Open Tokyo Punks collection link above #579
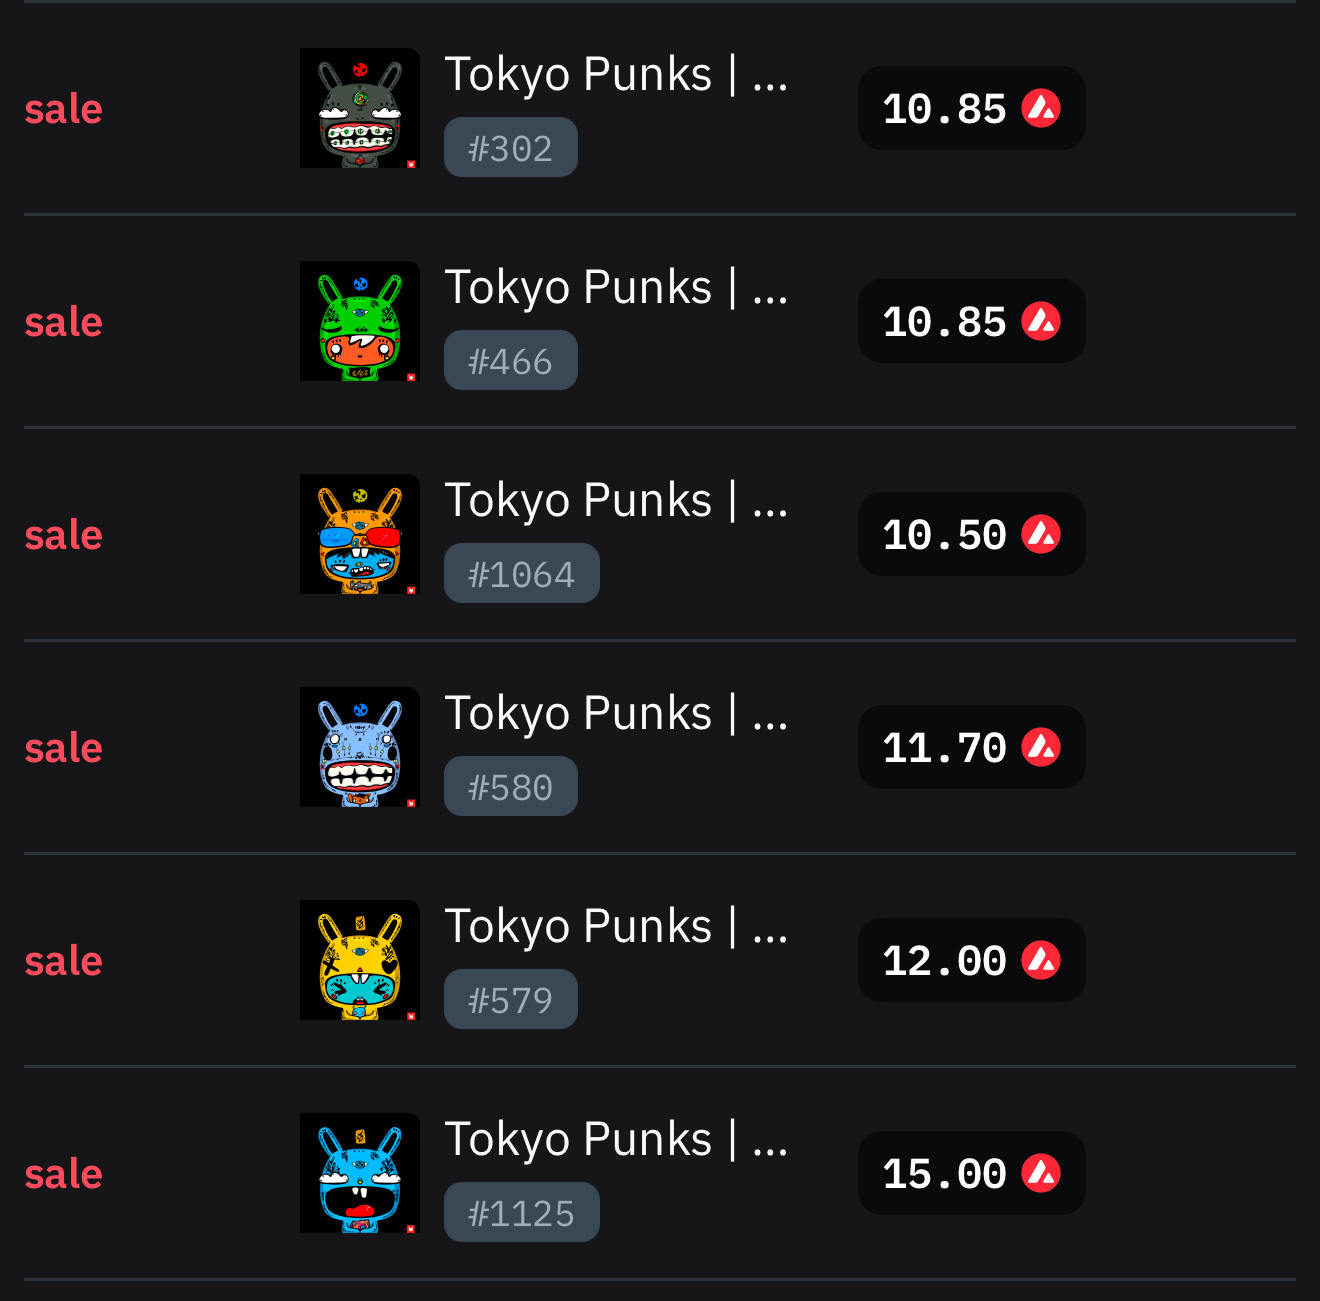This screenshot has width=1320, height=1301. pyautogui.click(x=615, y=927)
